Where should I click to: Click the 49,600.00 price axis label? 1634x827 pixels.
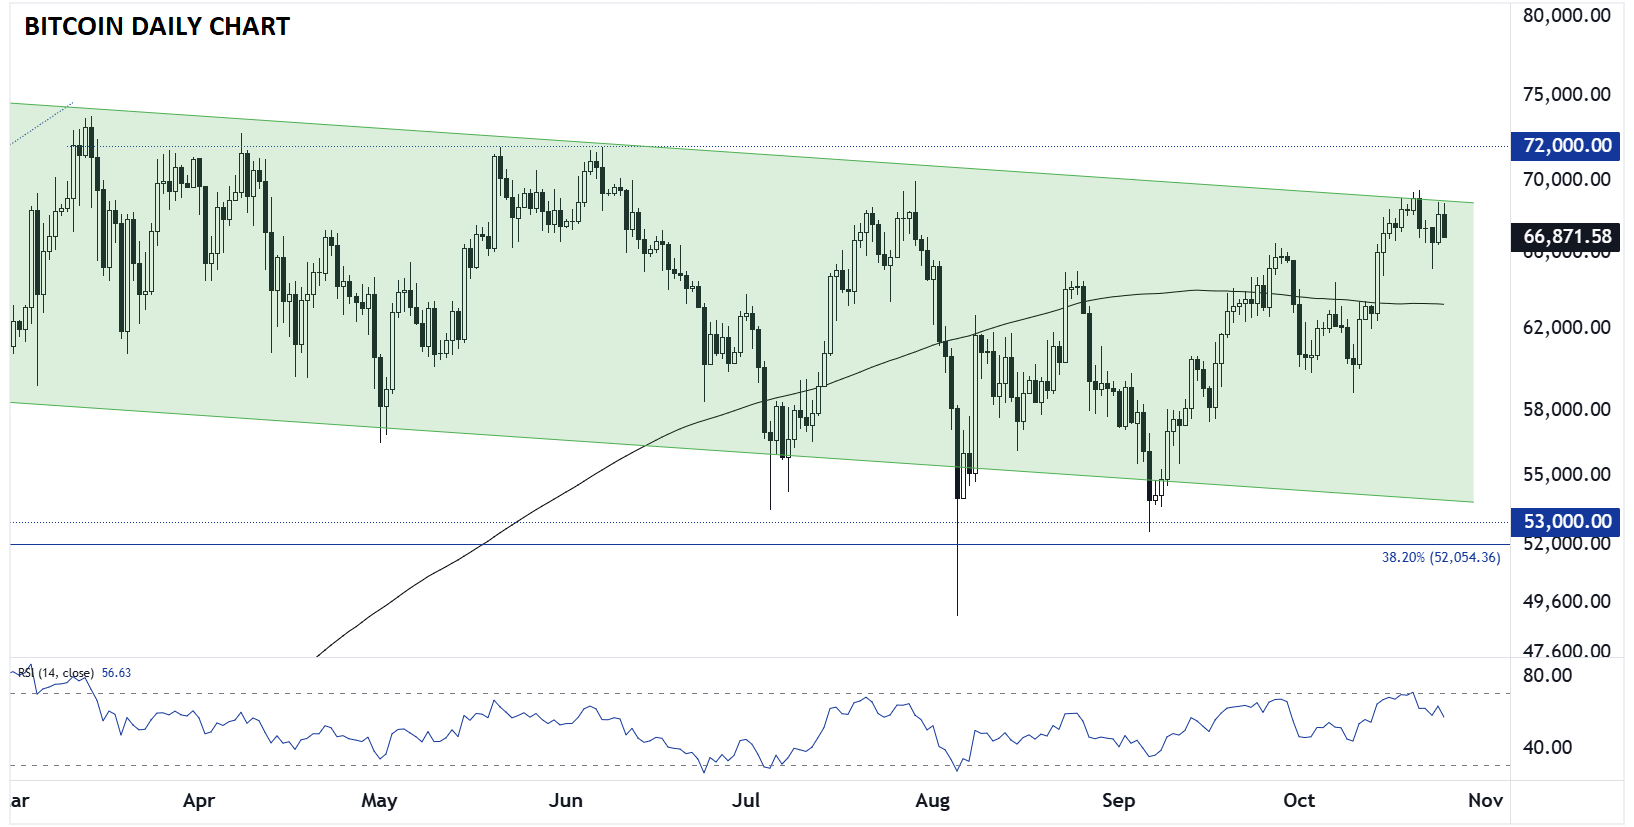tap(1566, 602)
